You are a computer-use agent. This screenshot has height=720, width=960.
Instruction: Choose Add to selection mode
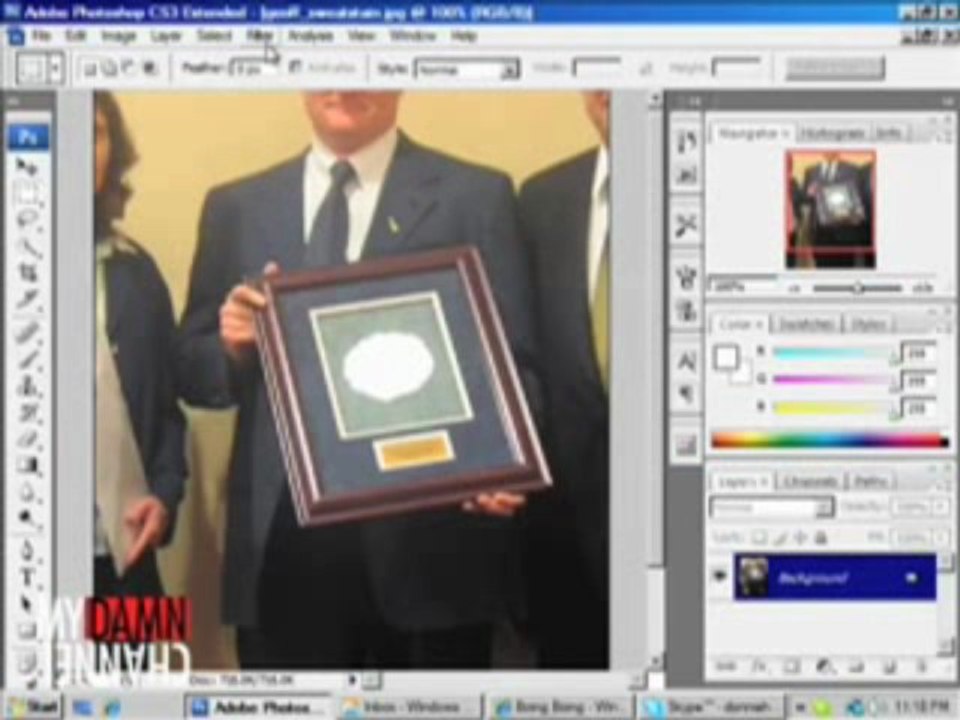(x=110, y=69)
